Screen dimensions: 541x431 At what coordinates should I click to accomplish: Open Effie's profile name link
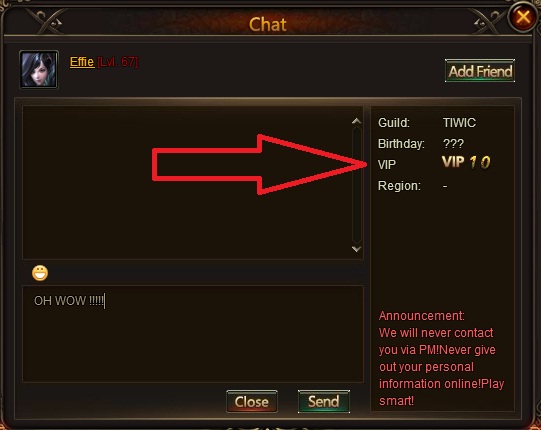tap(82, 62)
